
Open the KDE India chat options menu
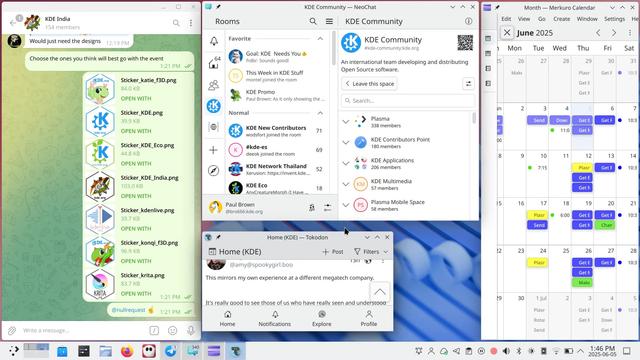[191, 23]
